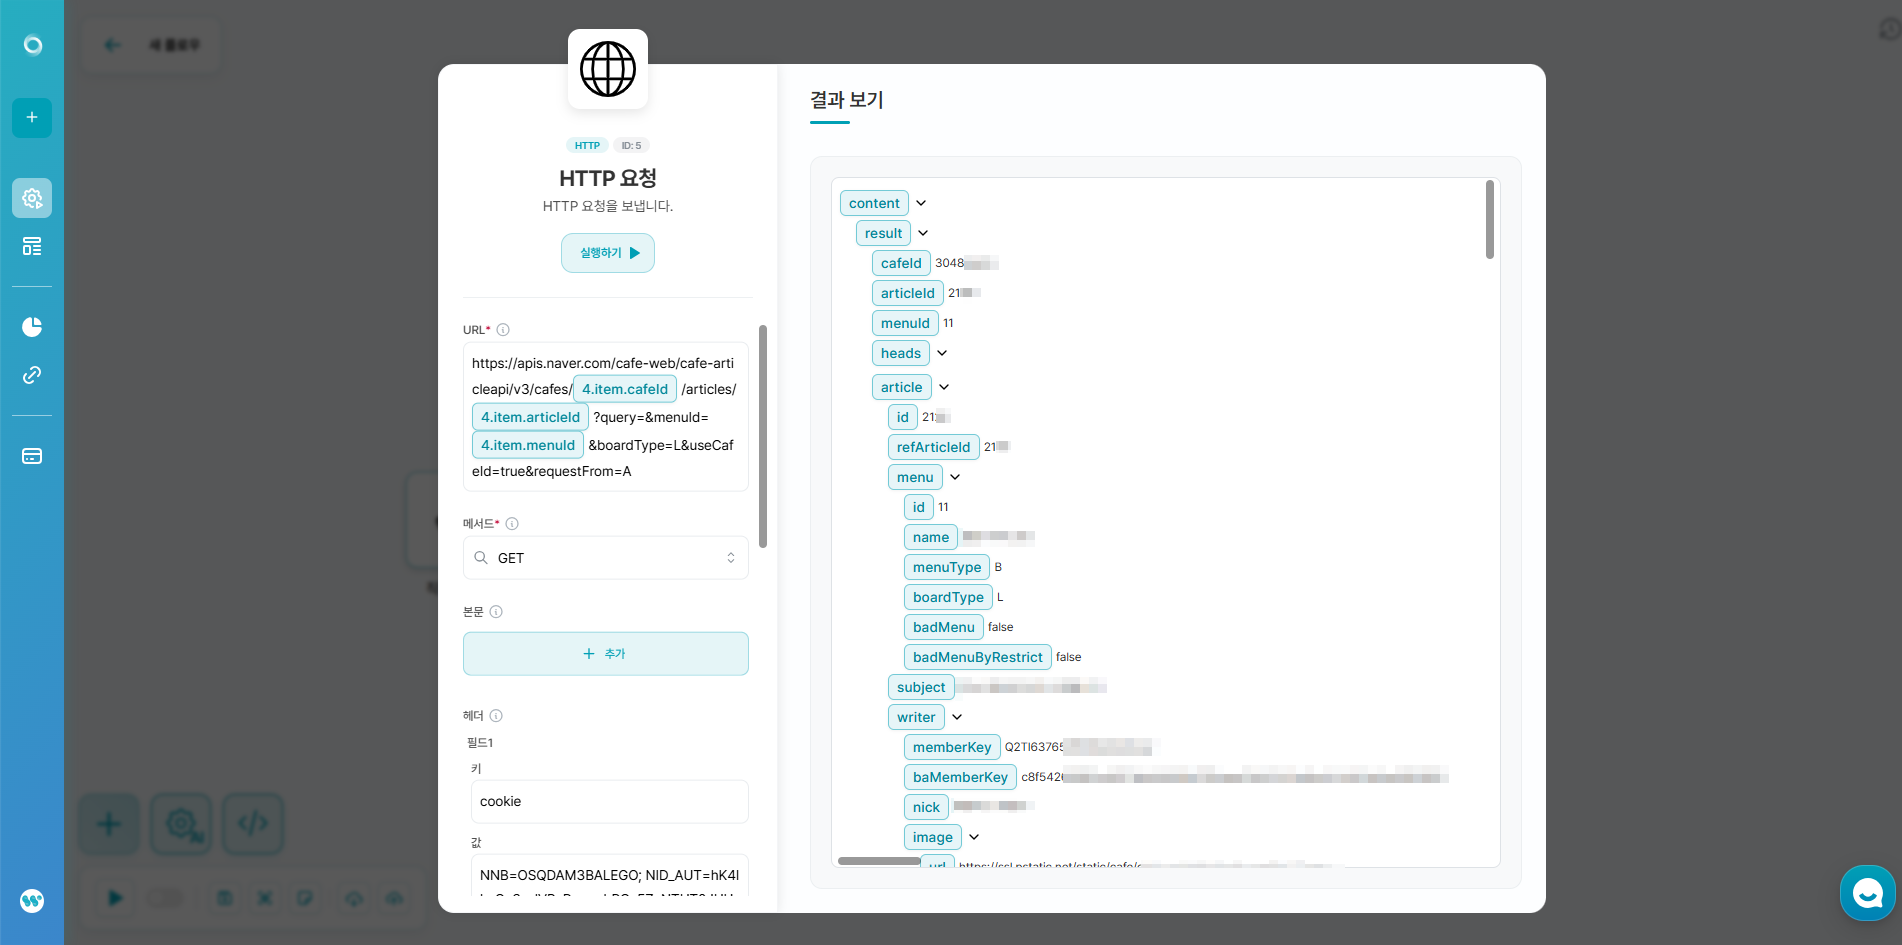This screenshot has width=1902, height=945.
Task: Click the info icon next to 헤더 label
Action: pos(496,716)
